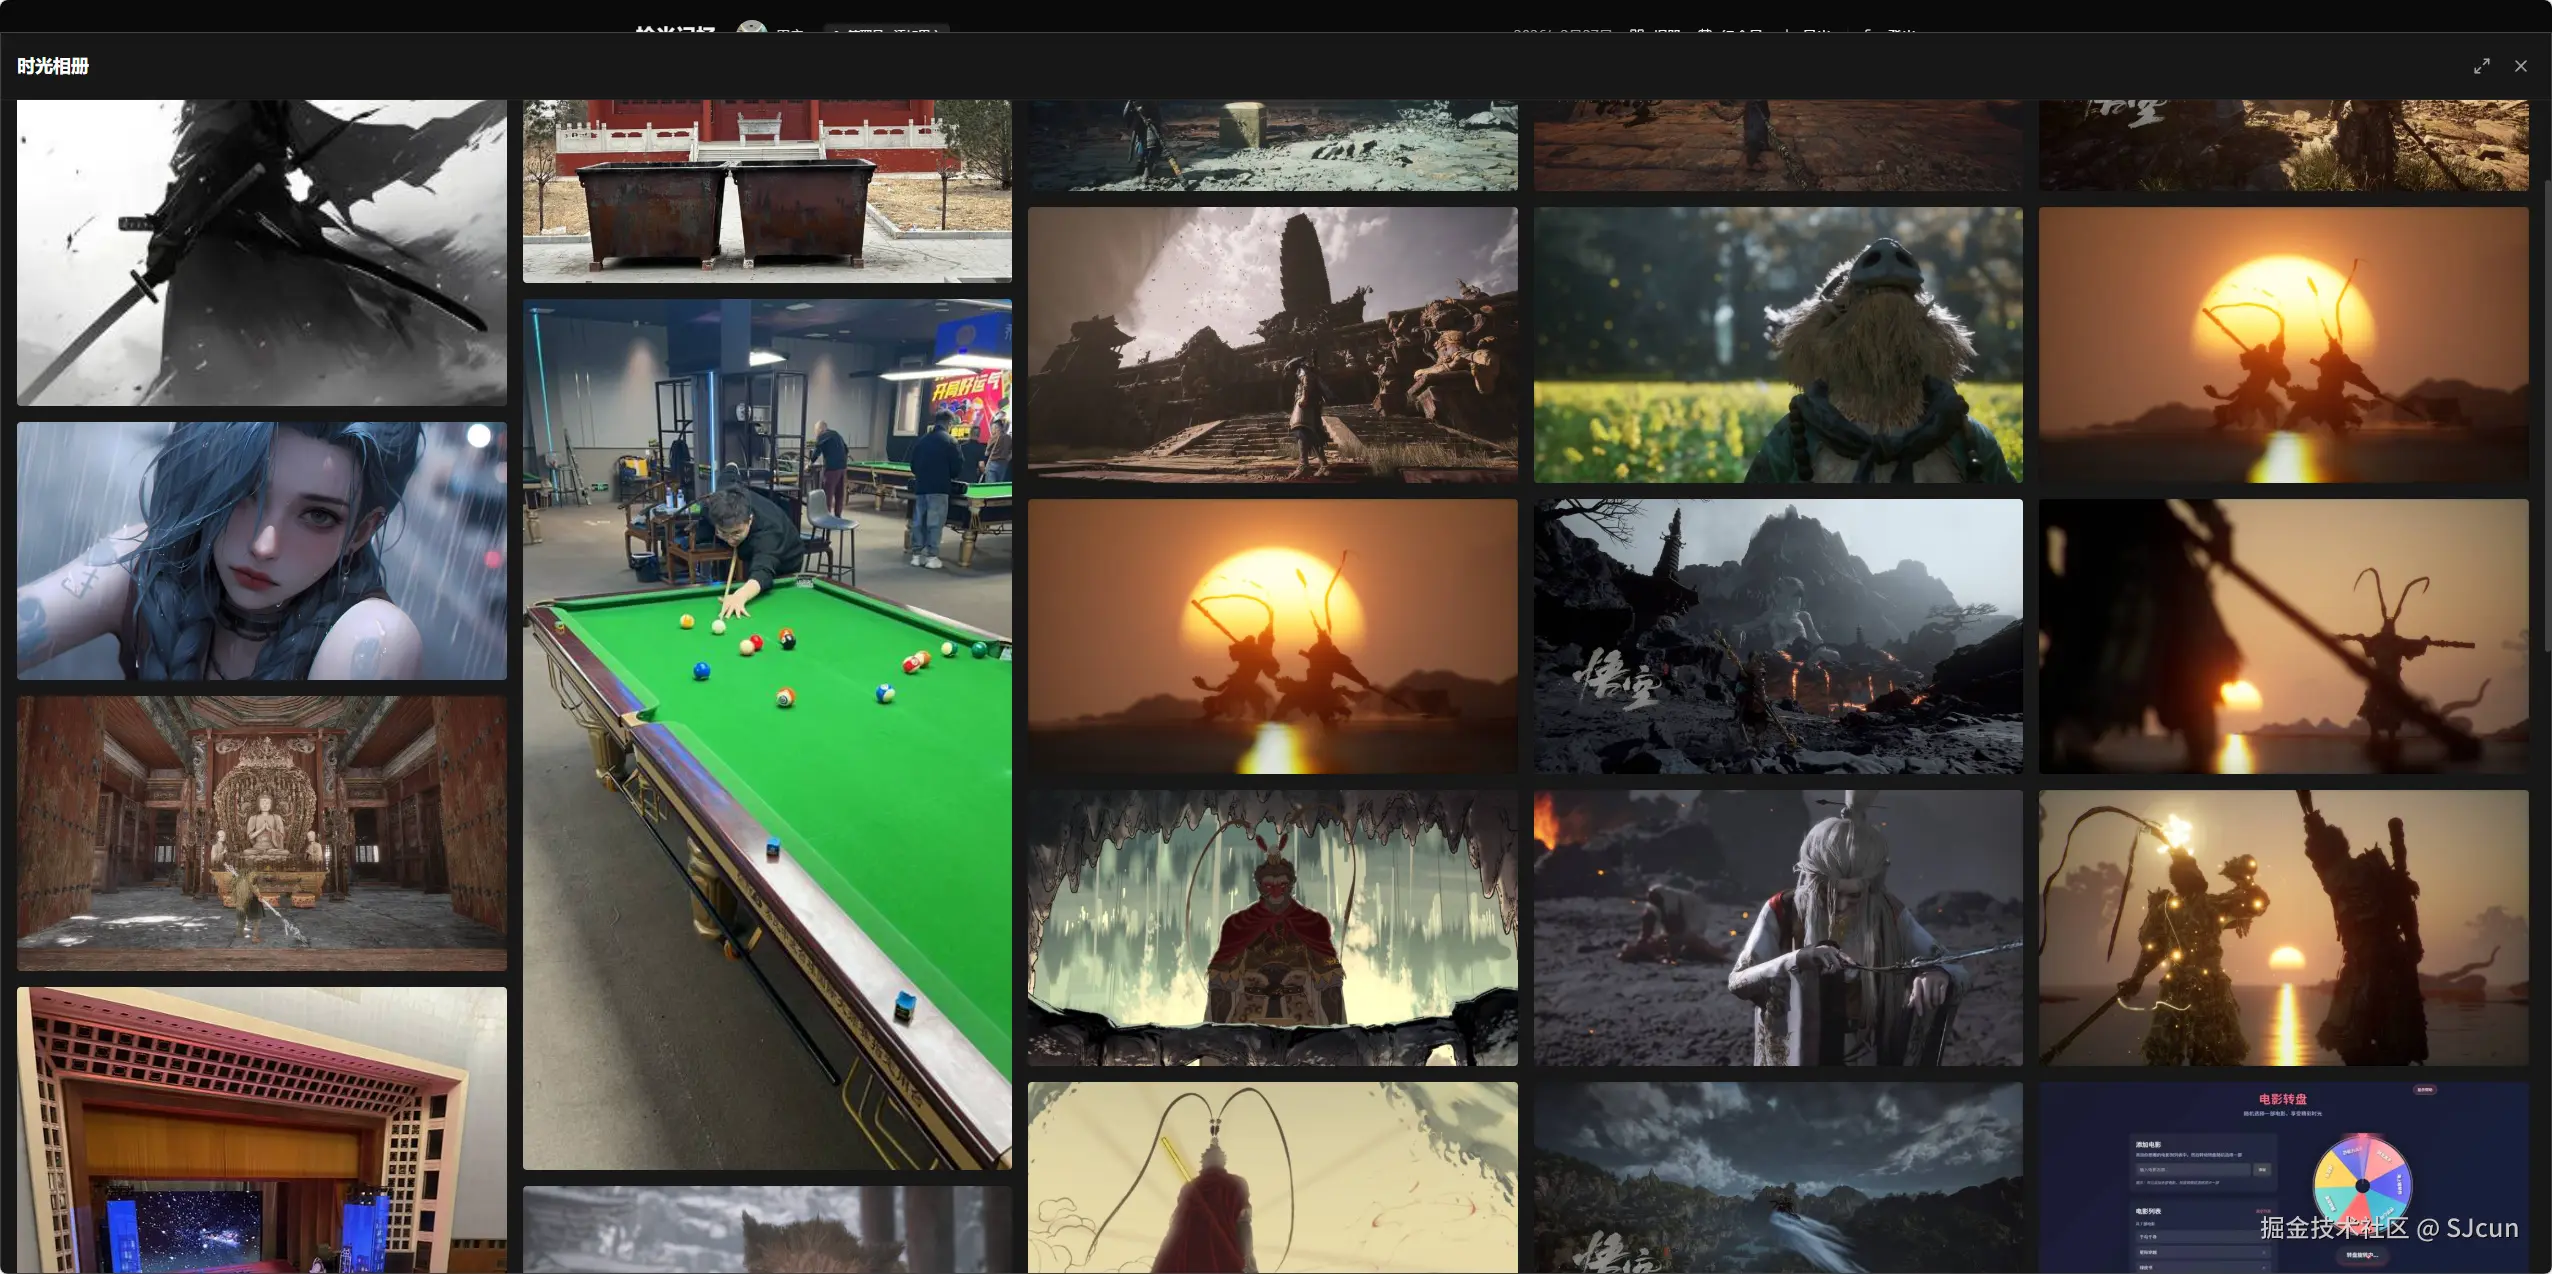
Task: Open the 悟空 dark mountain landscape image
Action: point(1777,636)
